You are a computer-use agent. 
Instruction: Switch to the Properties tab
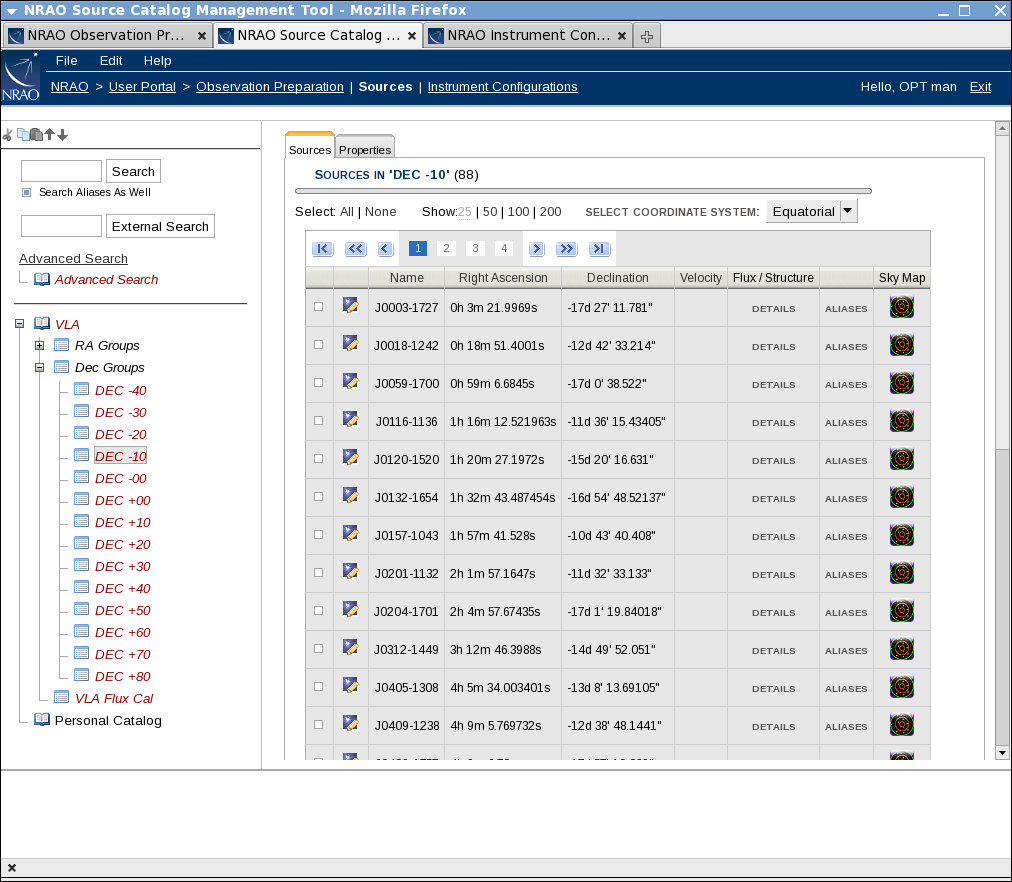pos(365,150)
